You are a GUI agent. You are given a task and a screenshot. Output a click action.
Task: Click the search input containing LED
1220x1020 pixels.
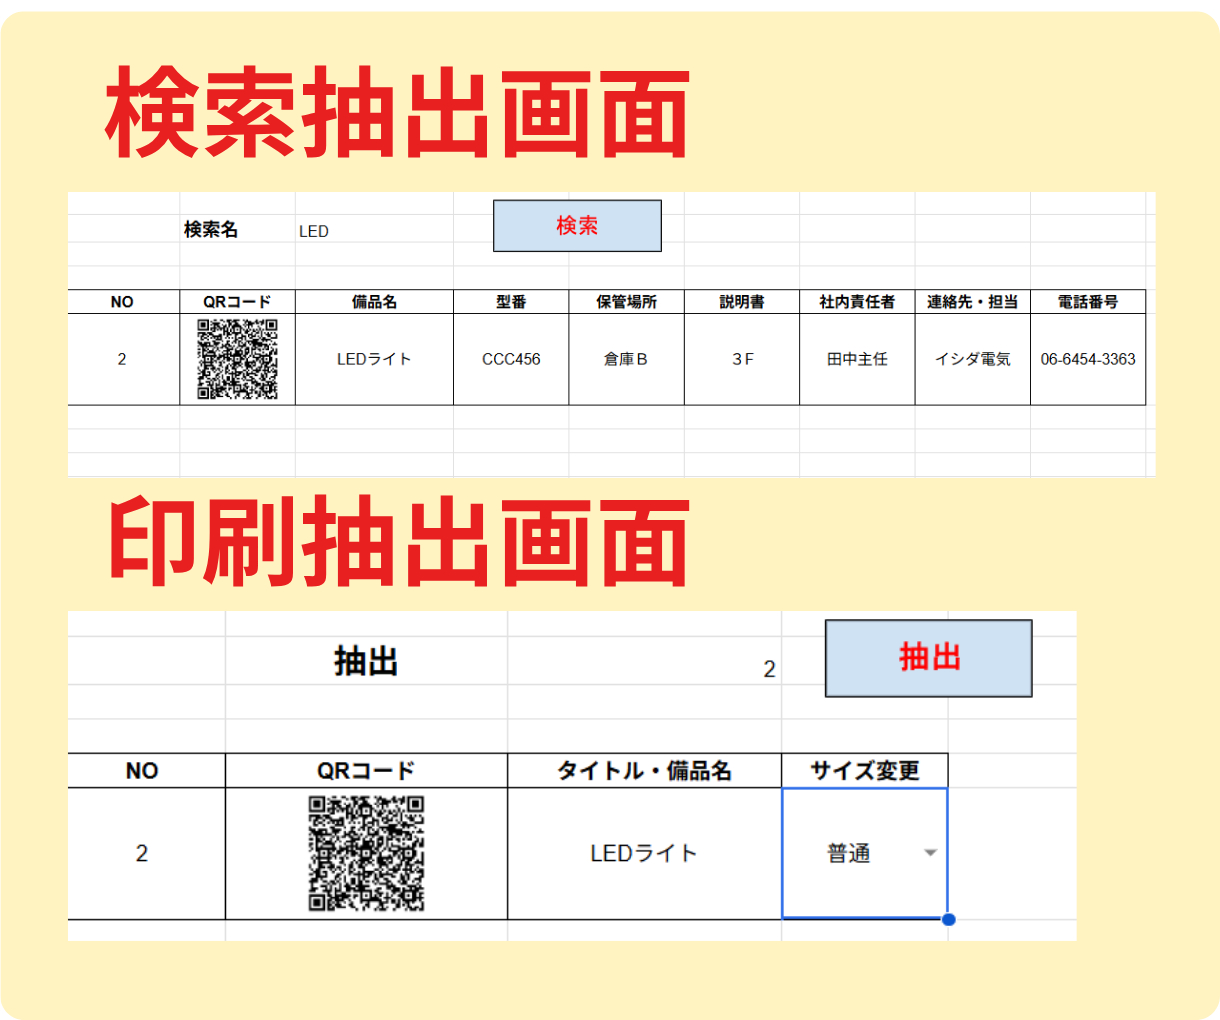pyautogui.click(x=374, y=230)
